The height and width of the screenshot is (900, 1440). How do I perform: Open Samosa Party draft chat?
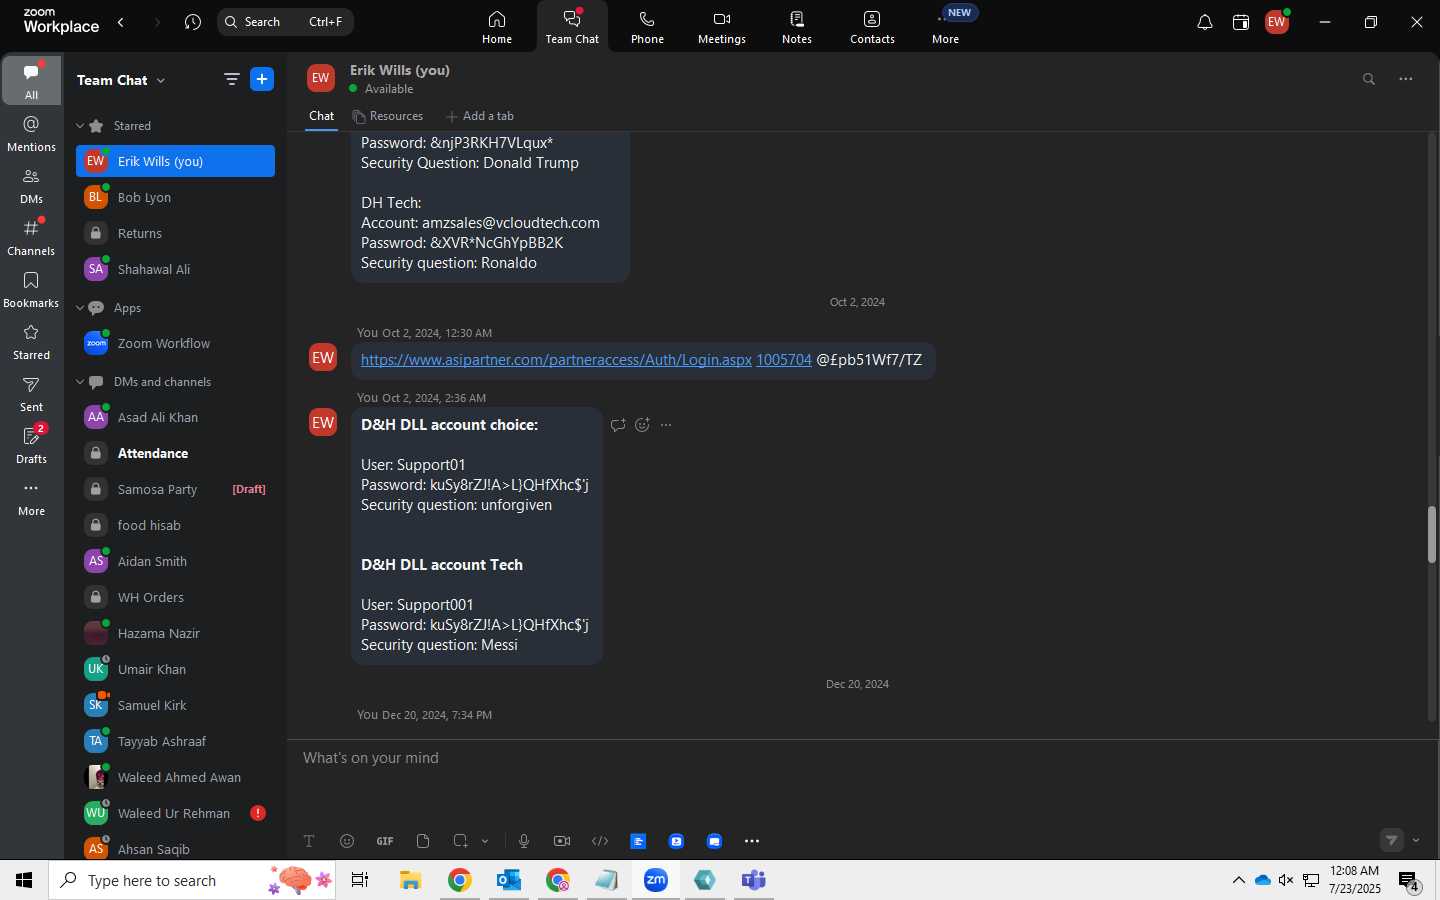pyautogui.click(x=175, y=489)
